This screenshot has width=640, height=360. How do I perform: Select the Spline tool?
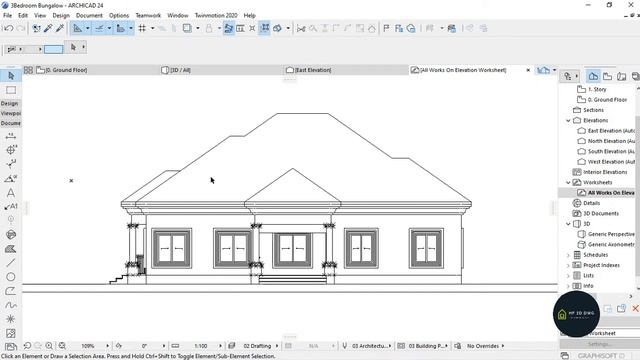11,305
